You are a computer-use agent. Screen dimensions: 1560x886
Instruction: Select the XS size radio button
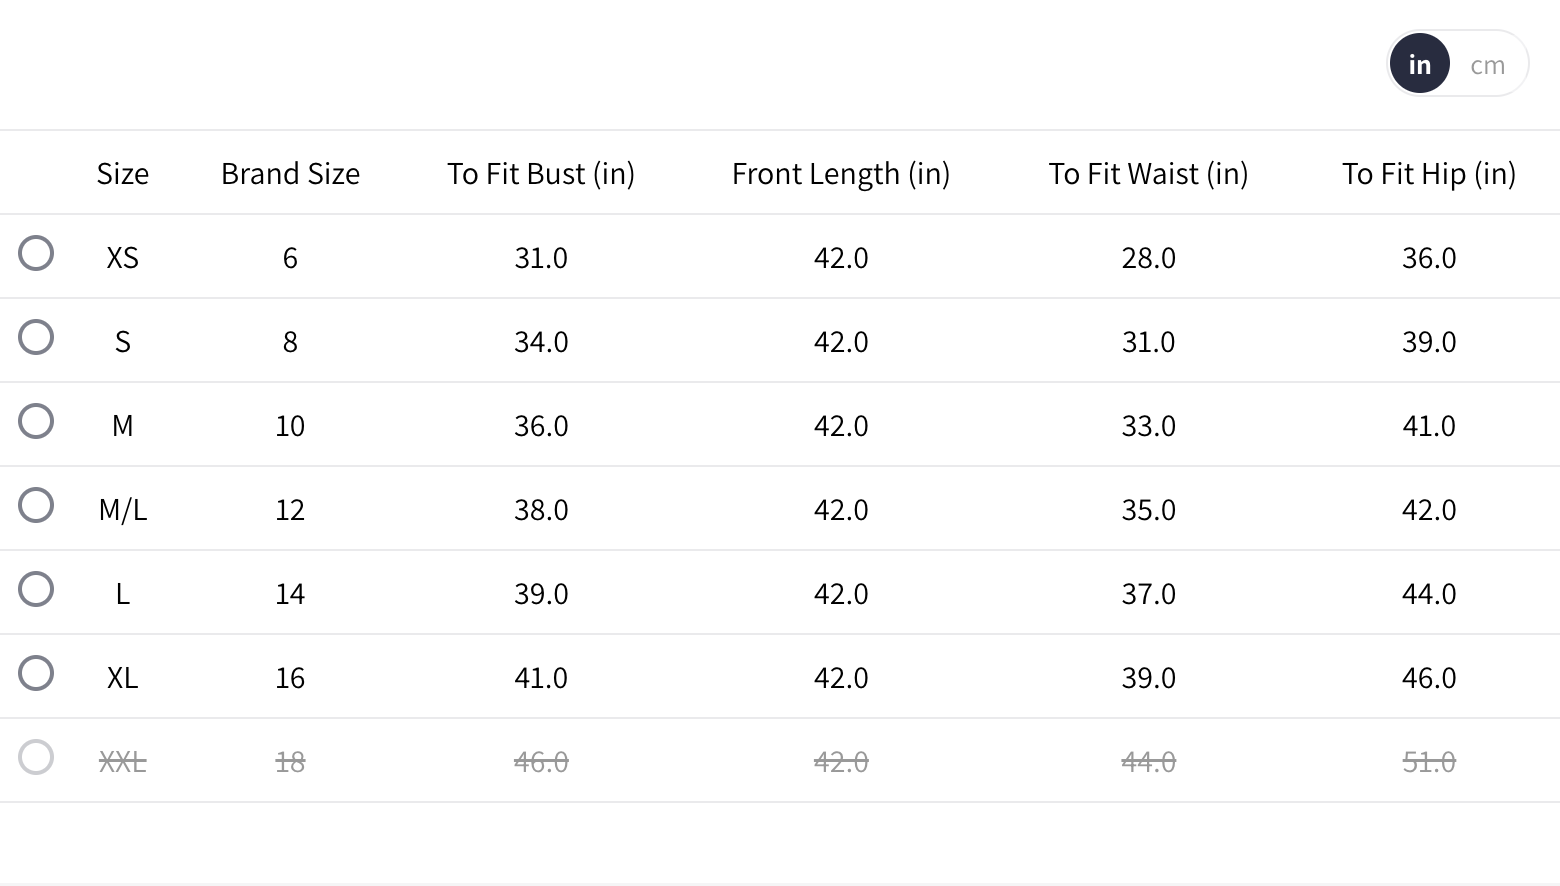[x=36, y=253]
